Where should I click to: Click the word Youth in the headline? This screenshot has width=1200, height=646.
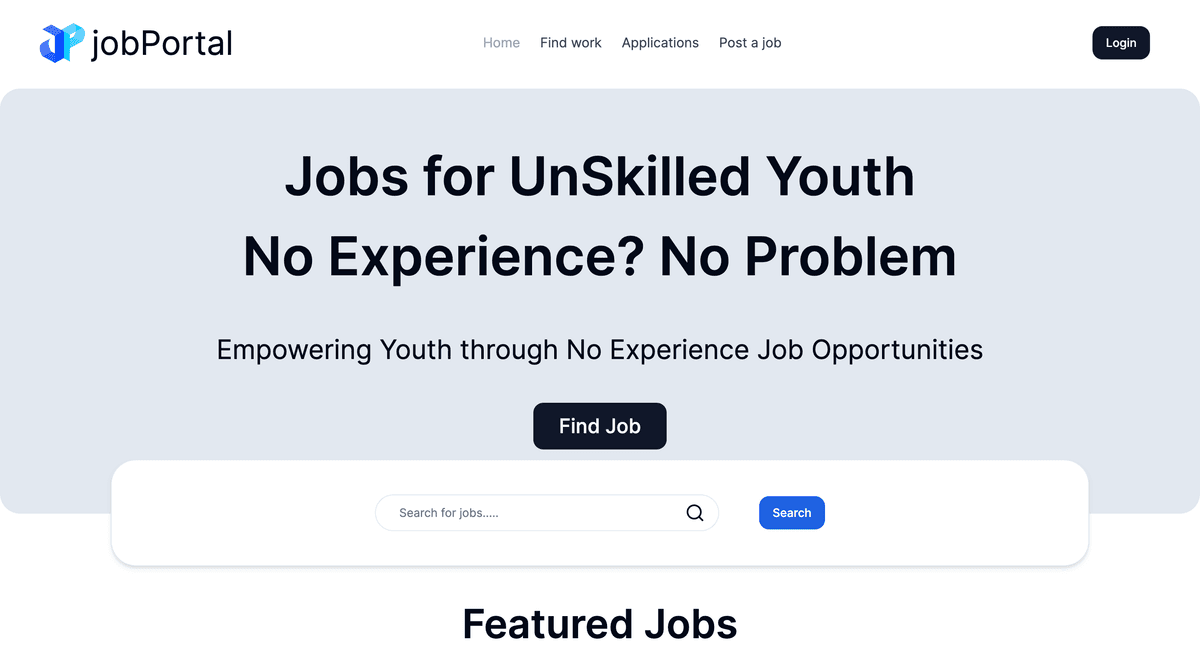[x=840, y=177]
